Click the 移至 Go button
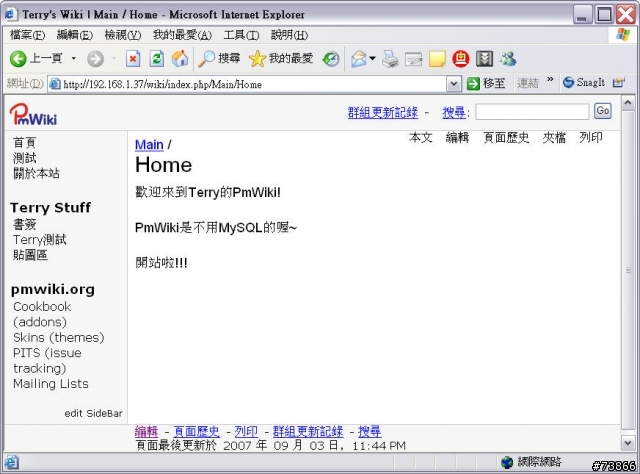 pyautogui.click(x=486, y=84)
